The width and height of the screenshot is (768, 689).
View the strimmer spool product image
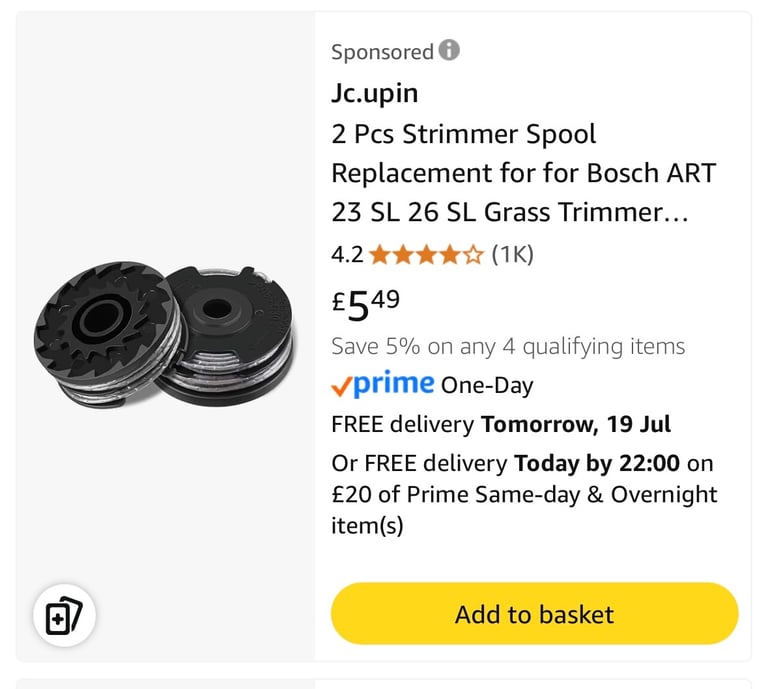(x=164, y=334)
